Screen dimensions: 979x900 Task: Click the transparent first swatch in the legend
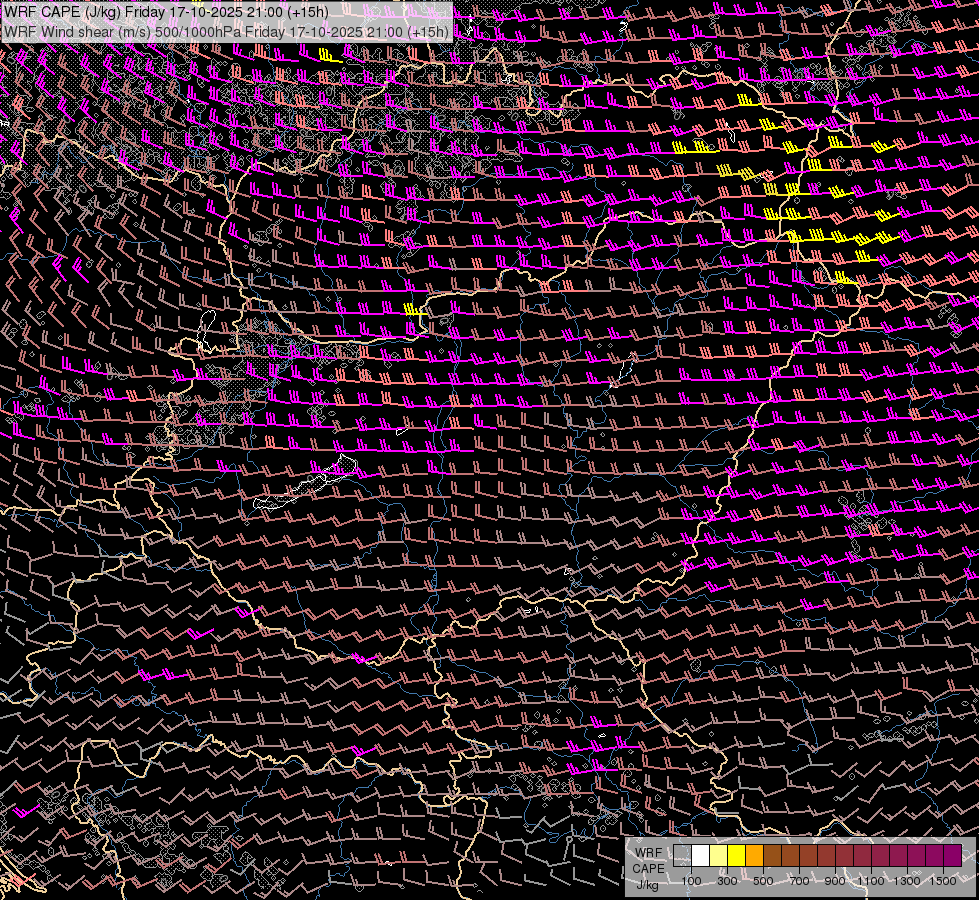[682, 855]
